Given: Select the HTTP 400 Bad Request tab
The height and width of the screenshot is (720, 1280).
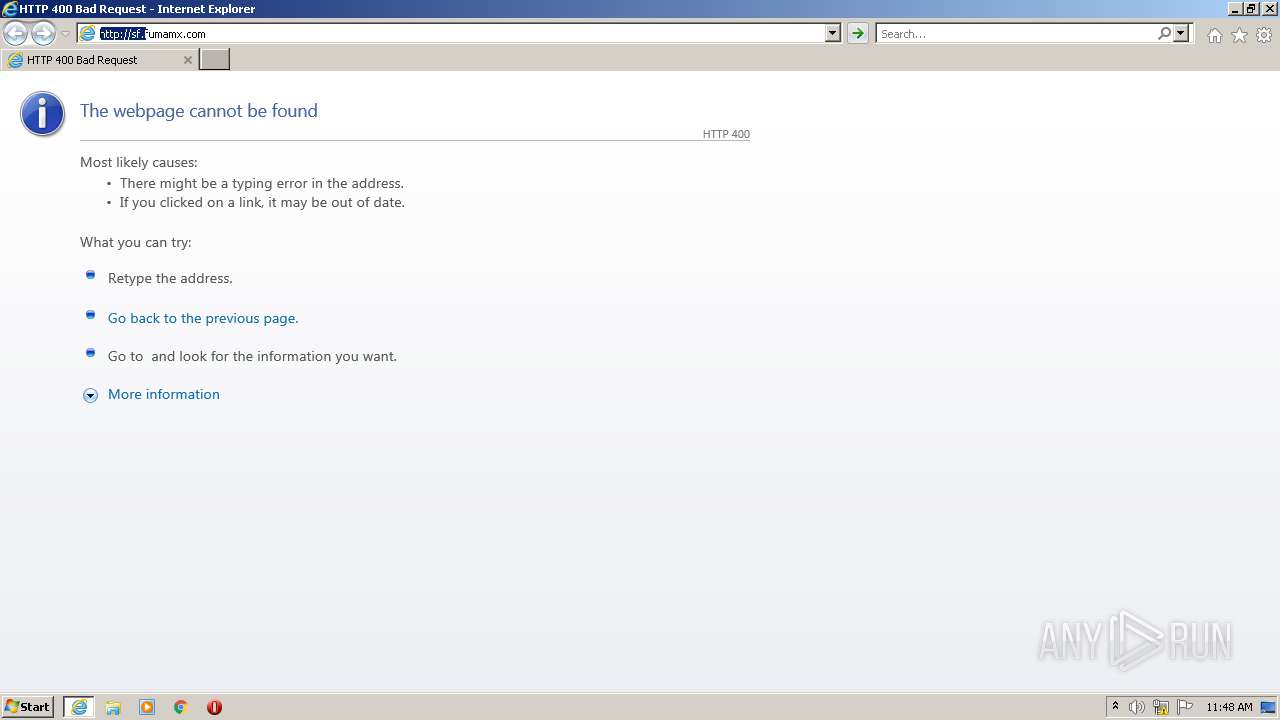Looking at the screenshot, I should 98,60.
